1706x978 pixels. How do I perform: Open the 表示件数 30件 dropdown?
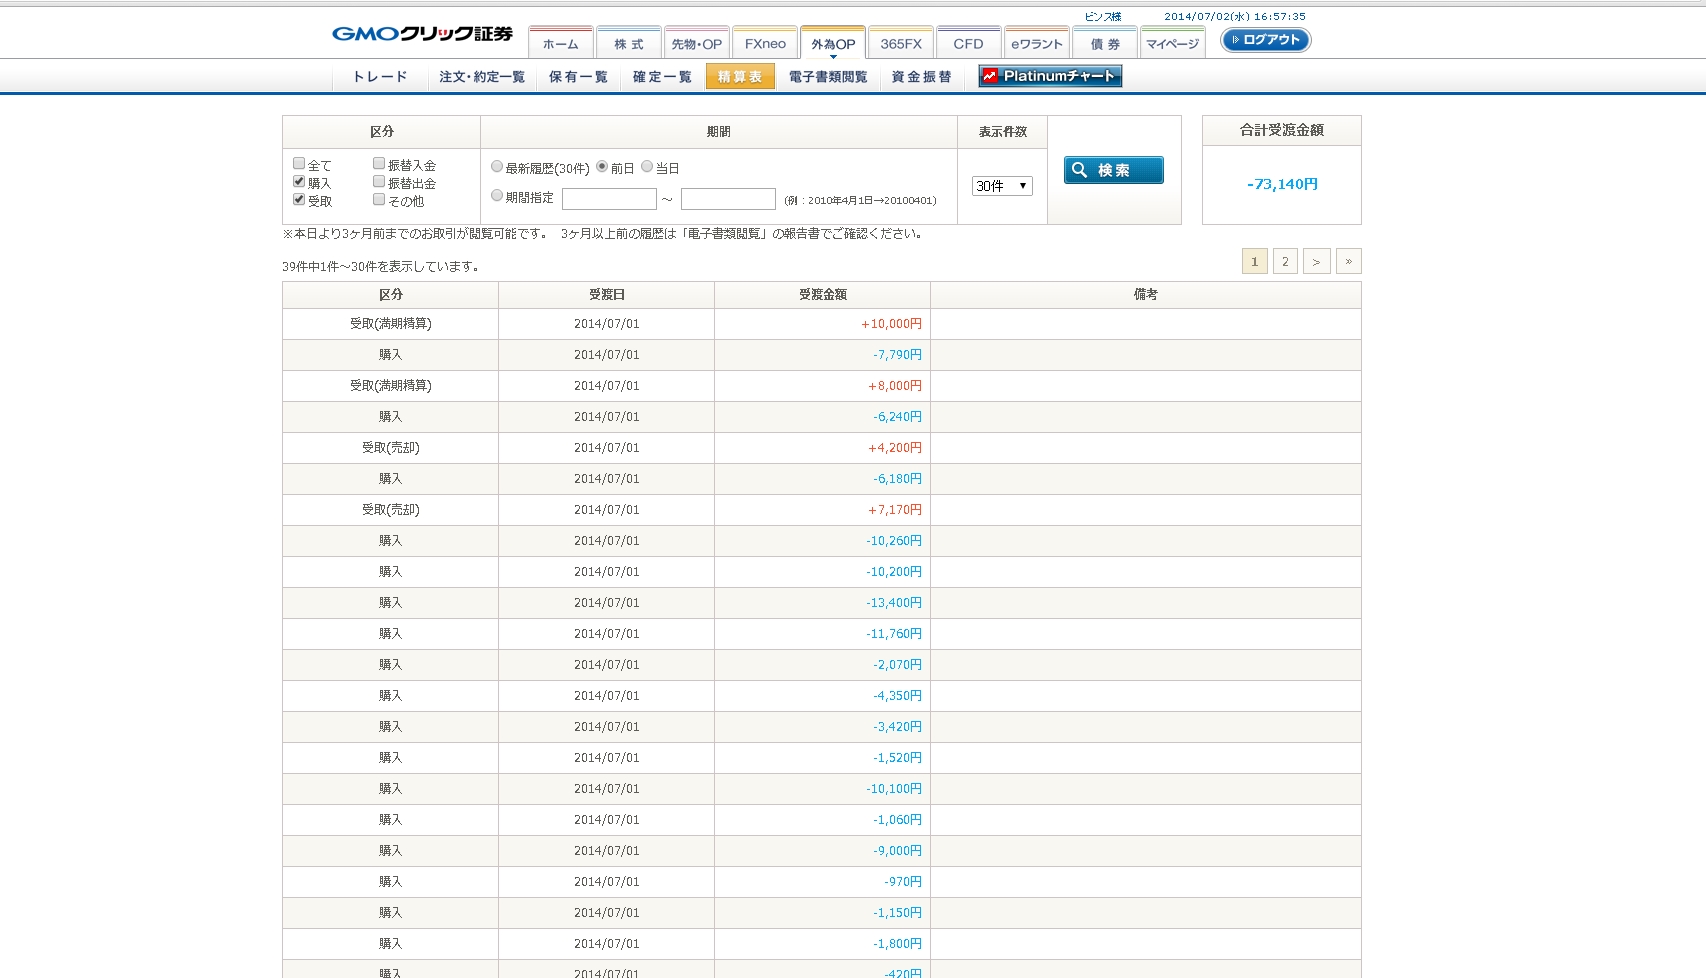(x=1002, y=186)
